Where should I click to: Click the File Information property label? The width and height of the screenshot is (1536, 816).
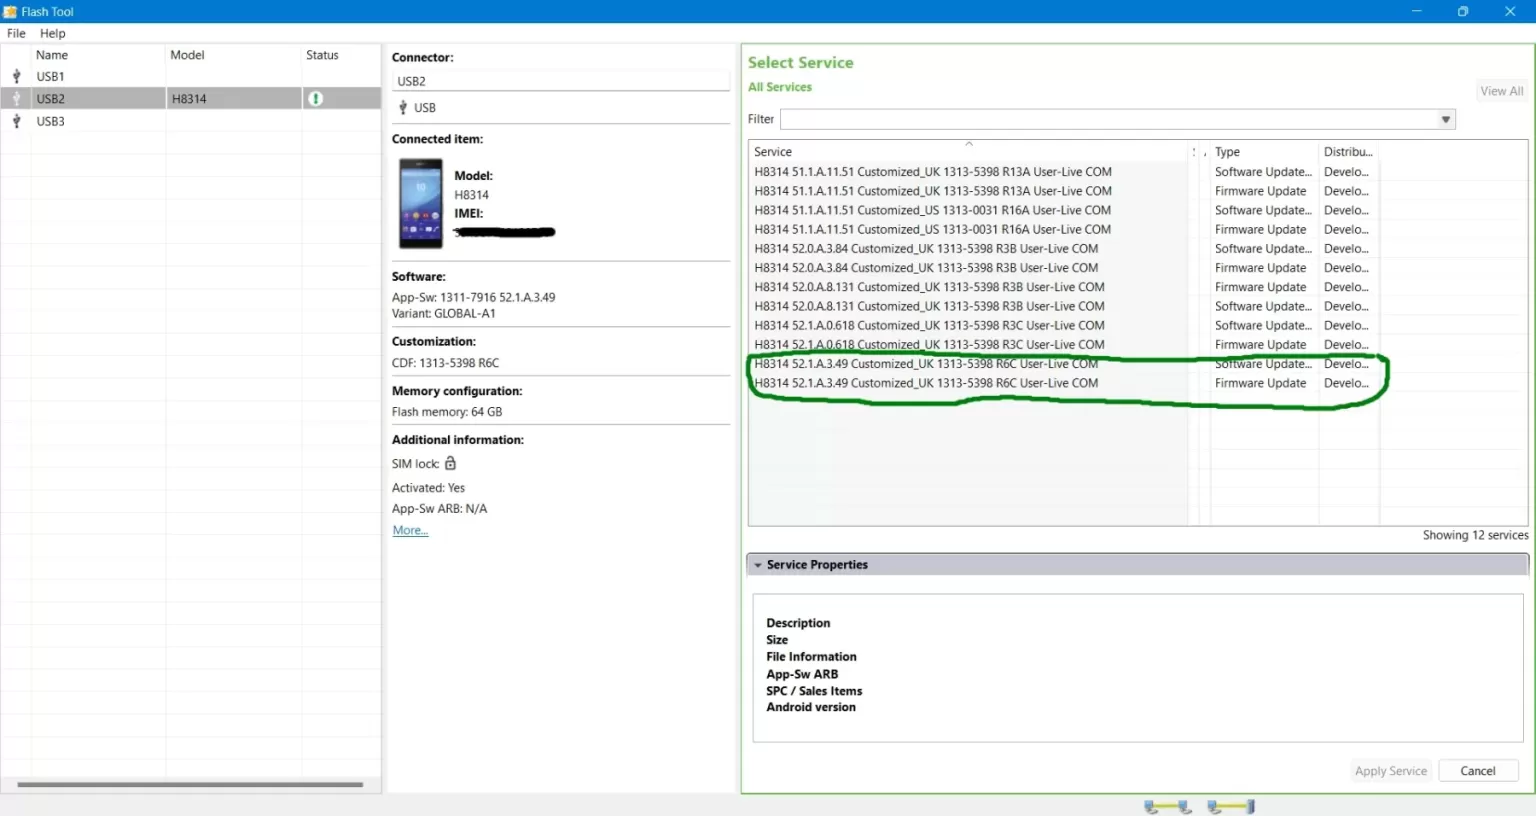[x=811, y=657]
